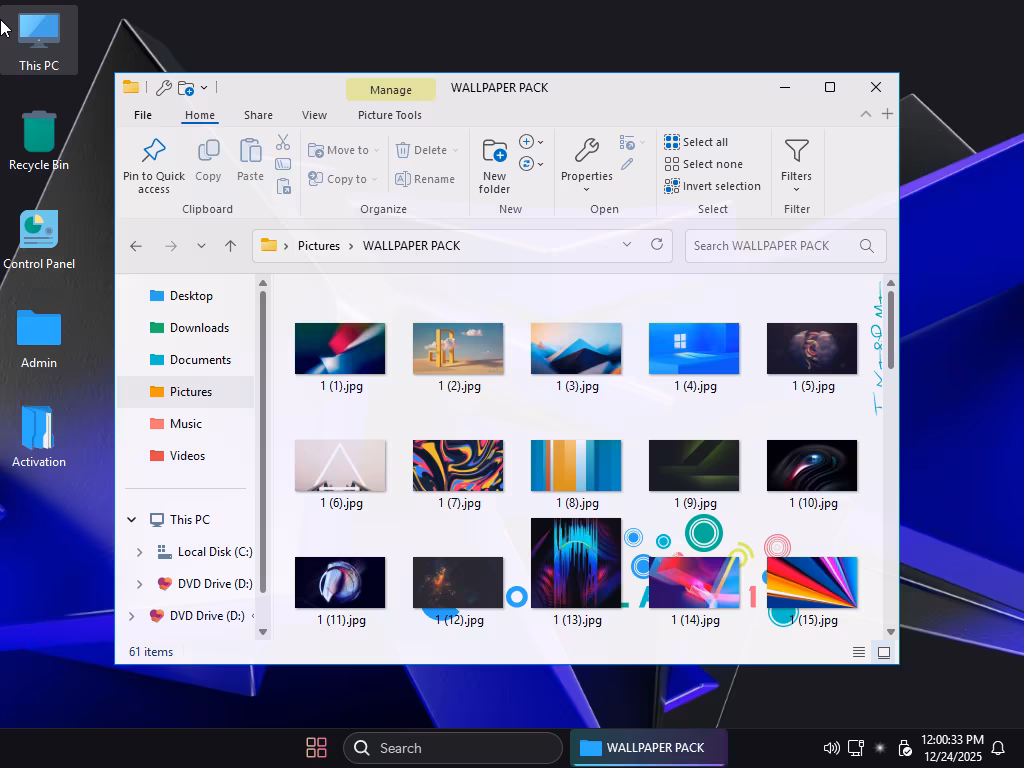The image size is (1024, 768).
Task: Refresh the current folder view
Action: click(657, 245)
